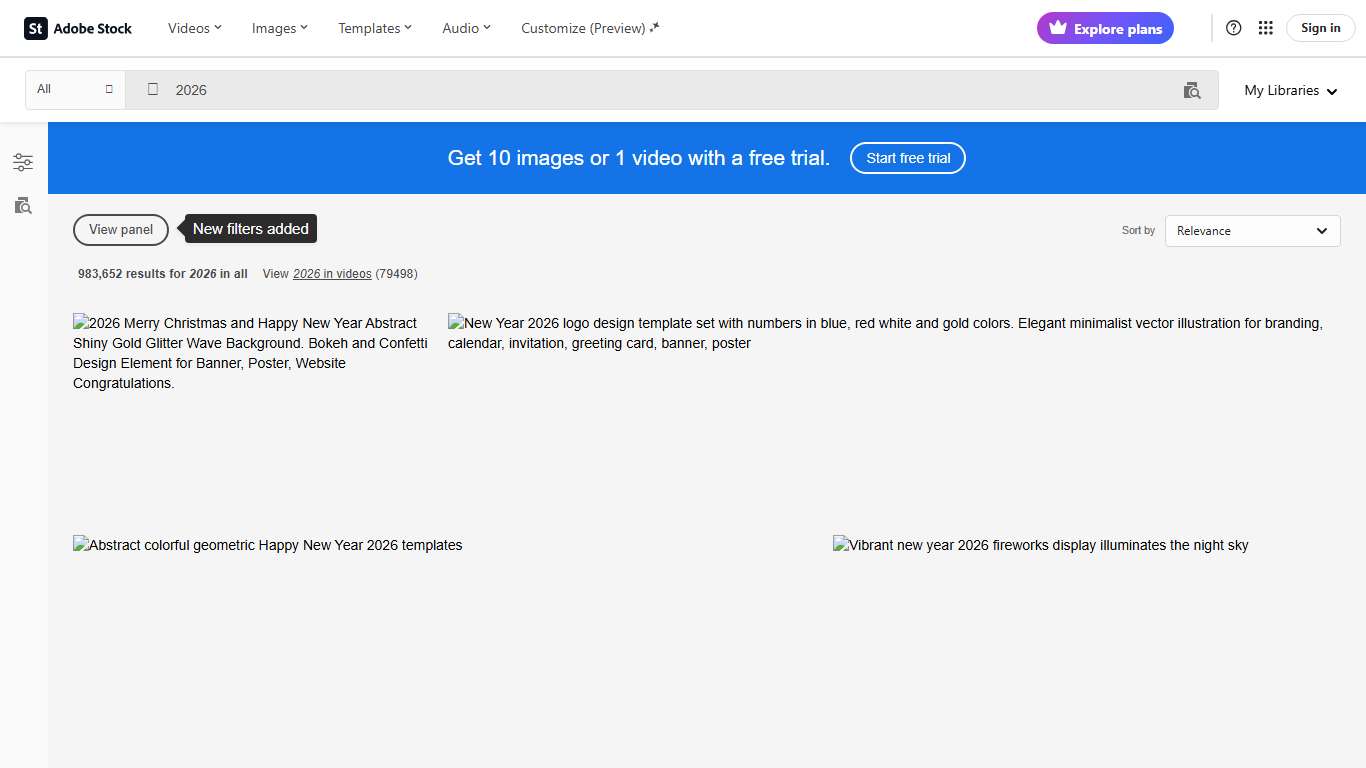This screenshot has width=1366, height=768.
Task: Click the find similar icon in sidebar
Action: pos(23,206)
